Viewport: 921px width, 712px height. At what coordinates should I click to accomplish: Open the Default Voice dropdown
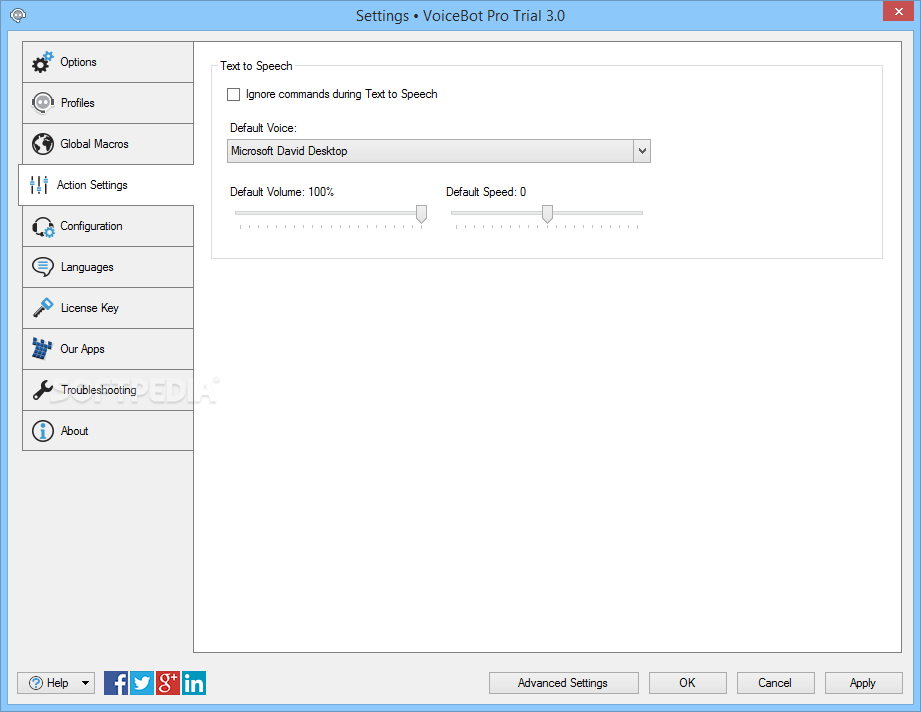tap(438, 151)
